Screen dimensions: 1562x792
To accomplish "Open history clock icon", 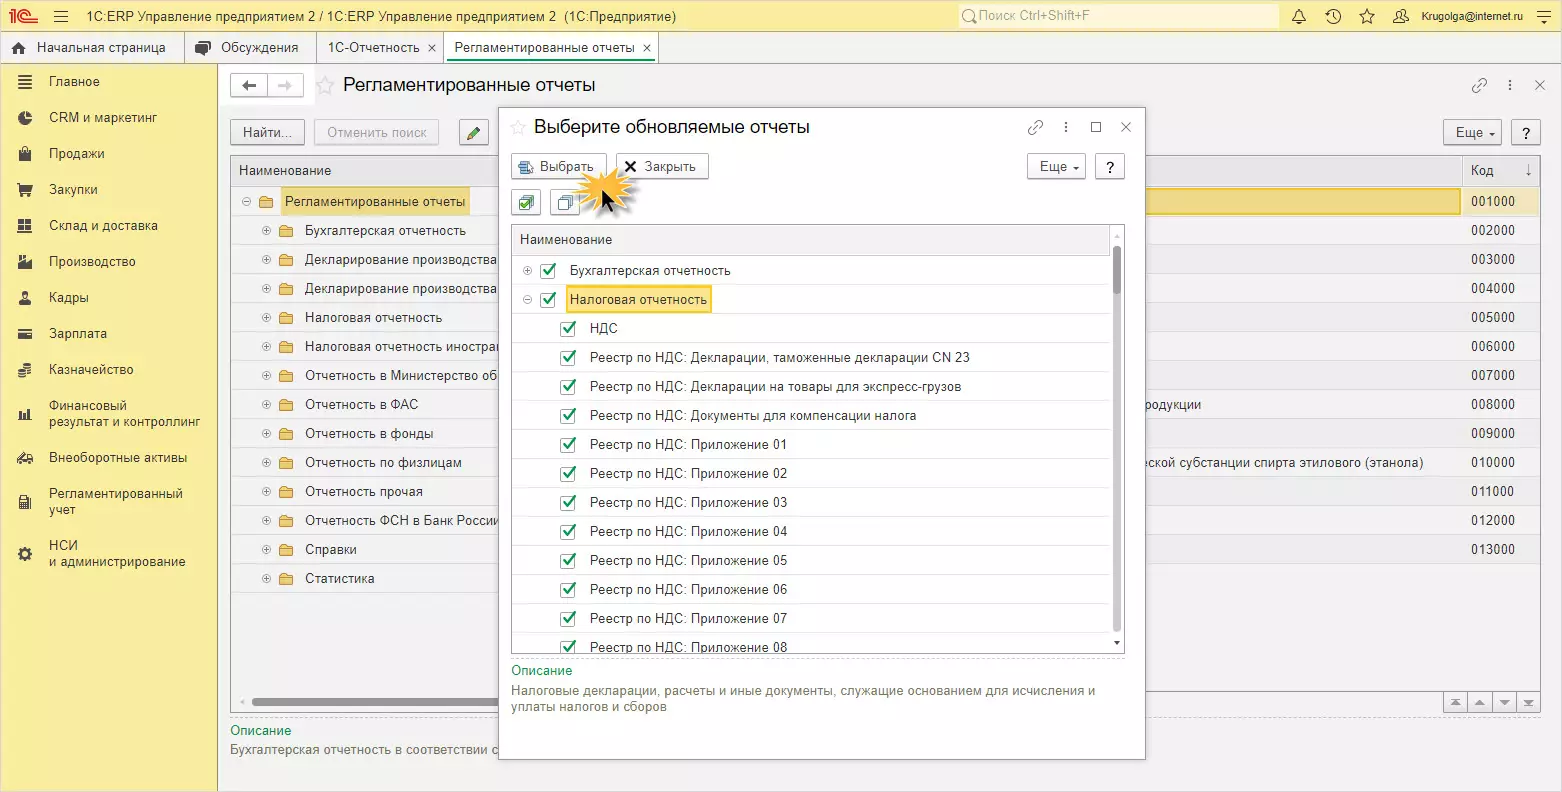I will point(1333,17).
